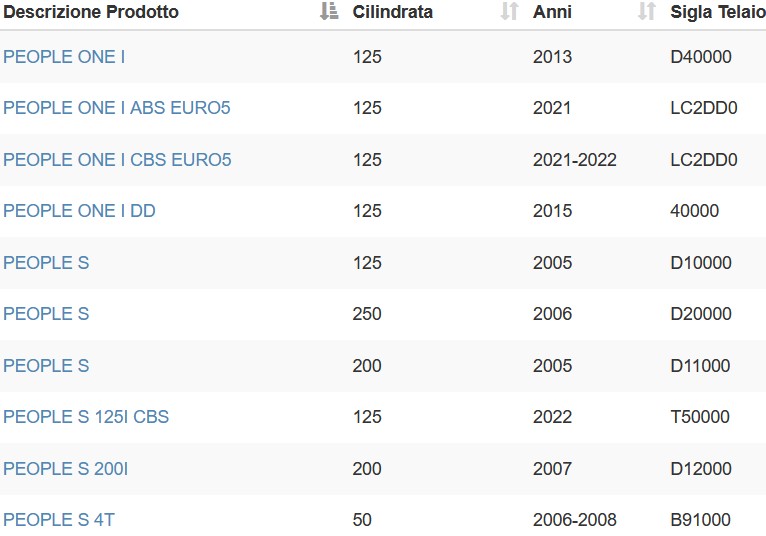Click the Cilindrata column sort arrows
766x536 pixels.
click(x=510, y=11)
